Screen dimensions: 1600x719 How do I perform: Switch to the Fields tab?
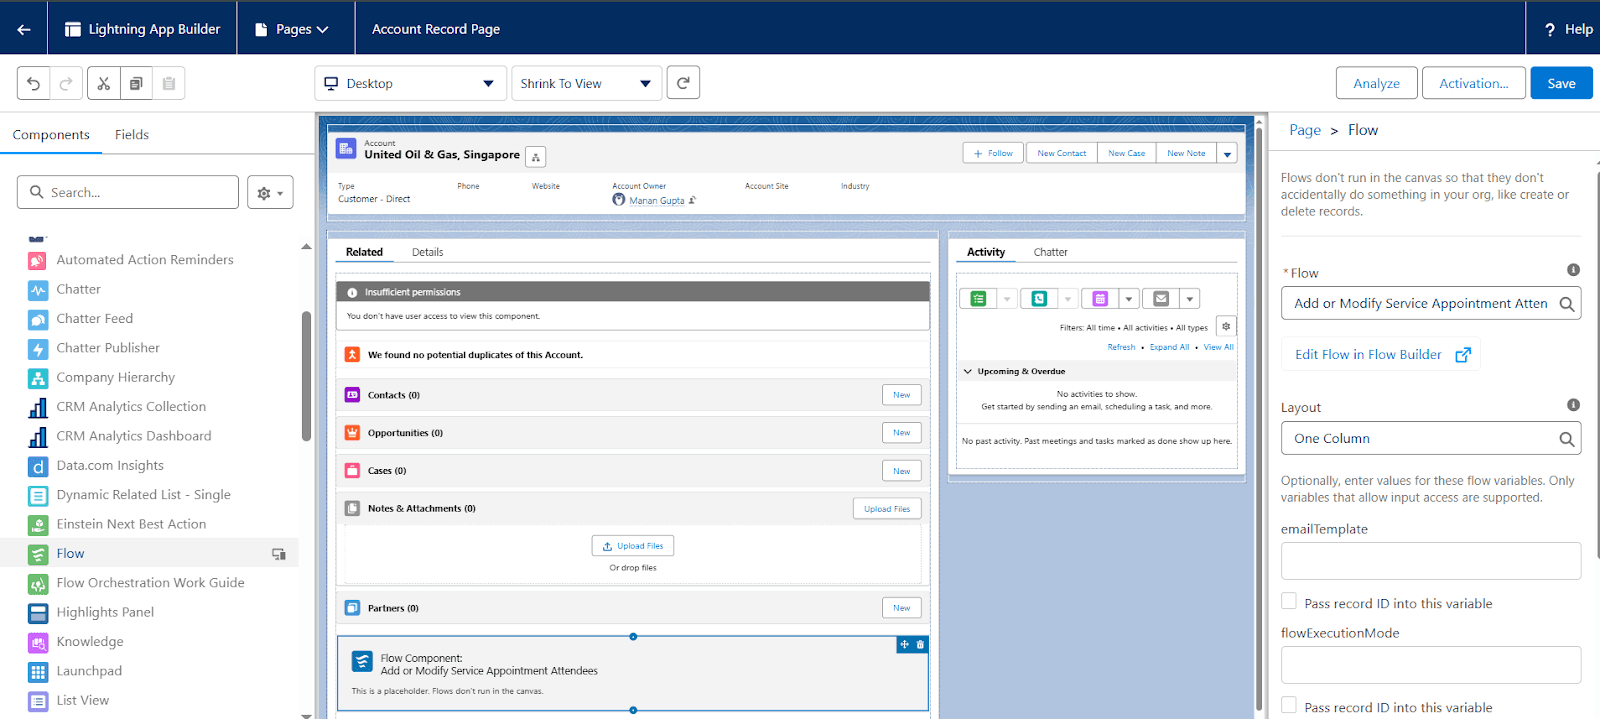point(132,135)
